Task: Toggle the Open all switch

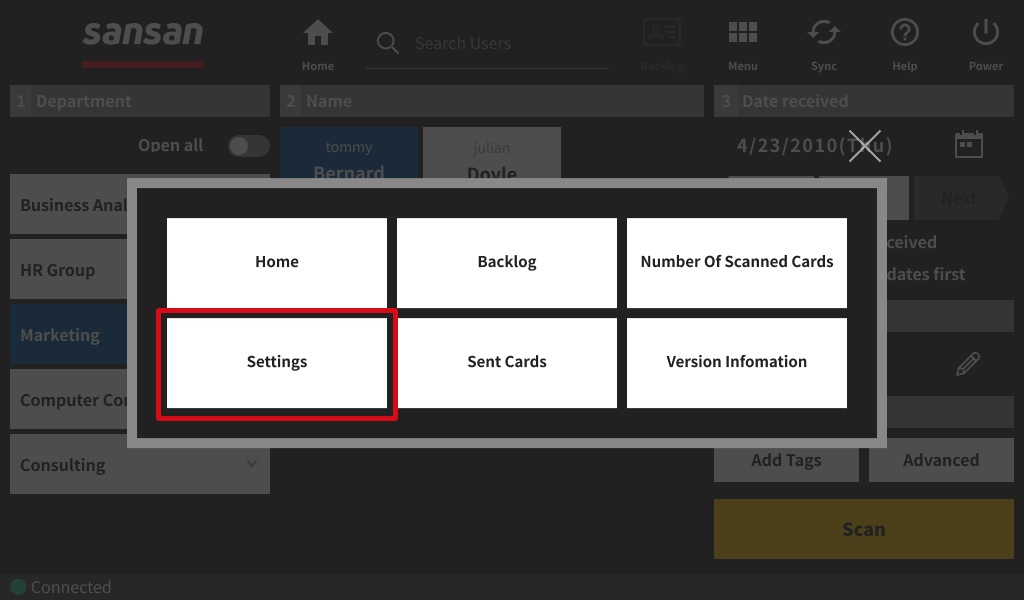Action: coord(248,146)
